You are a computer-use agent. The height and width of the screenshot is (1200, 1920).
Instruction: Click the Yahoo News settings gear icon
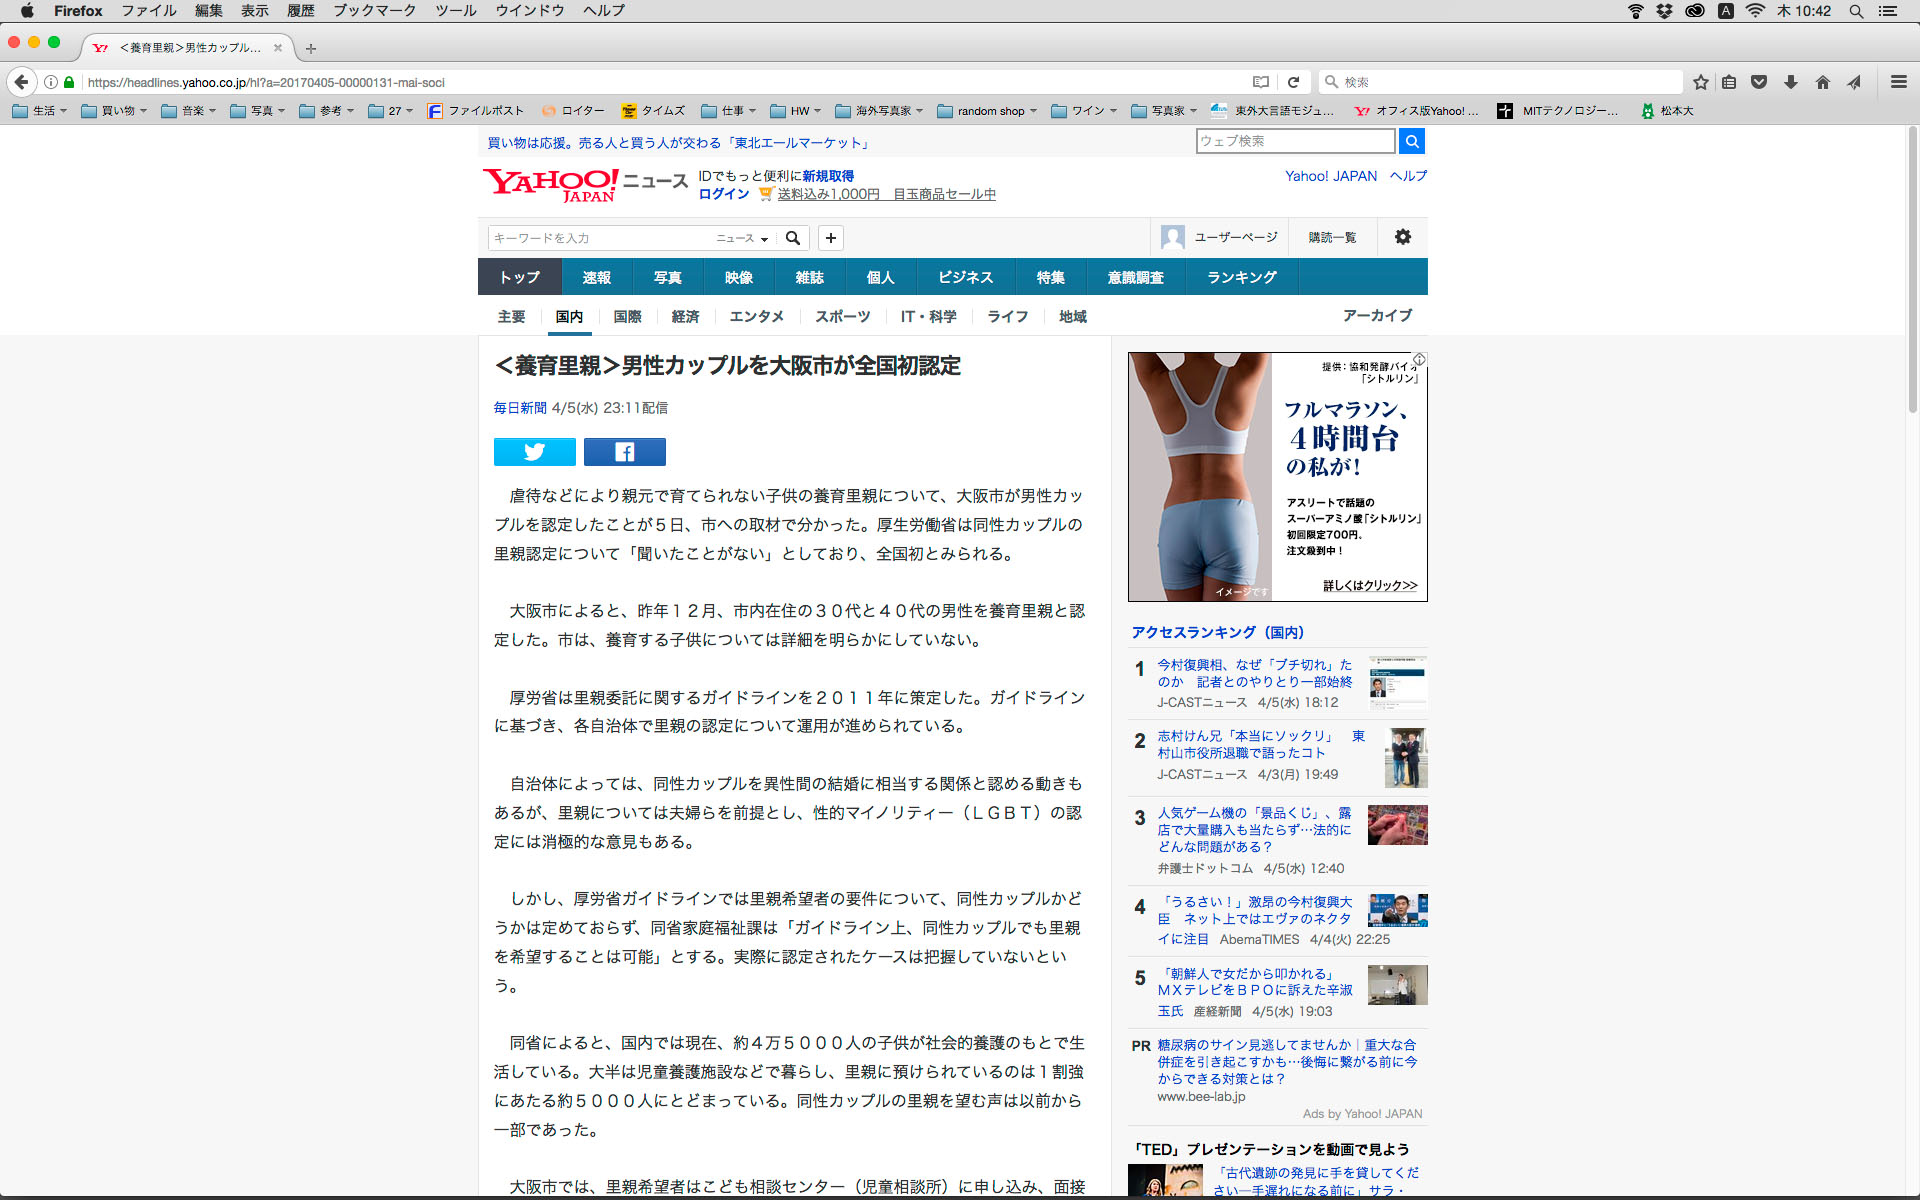click(x=1402, y=237)
